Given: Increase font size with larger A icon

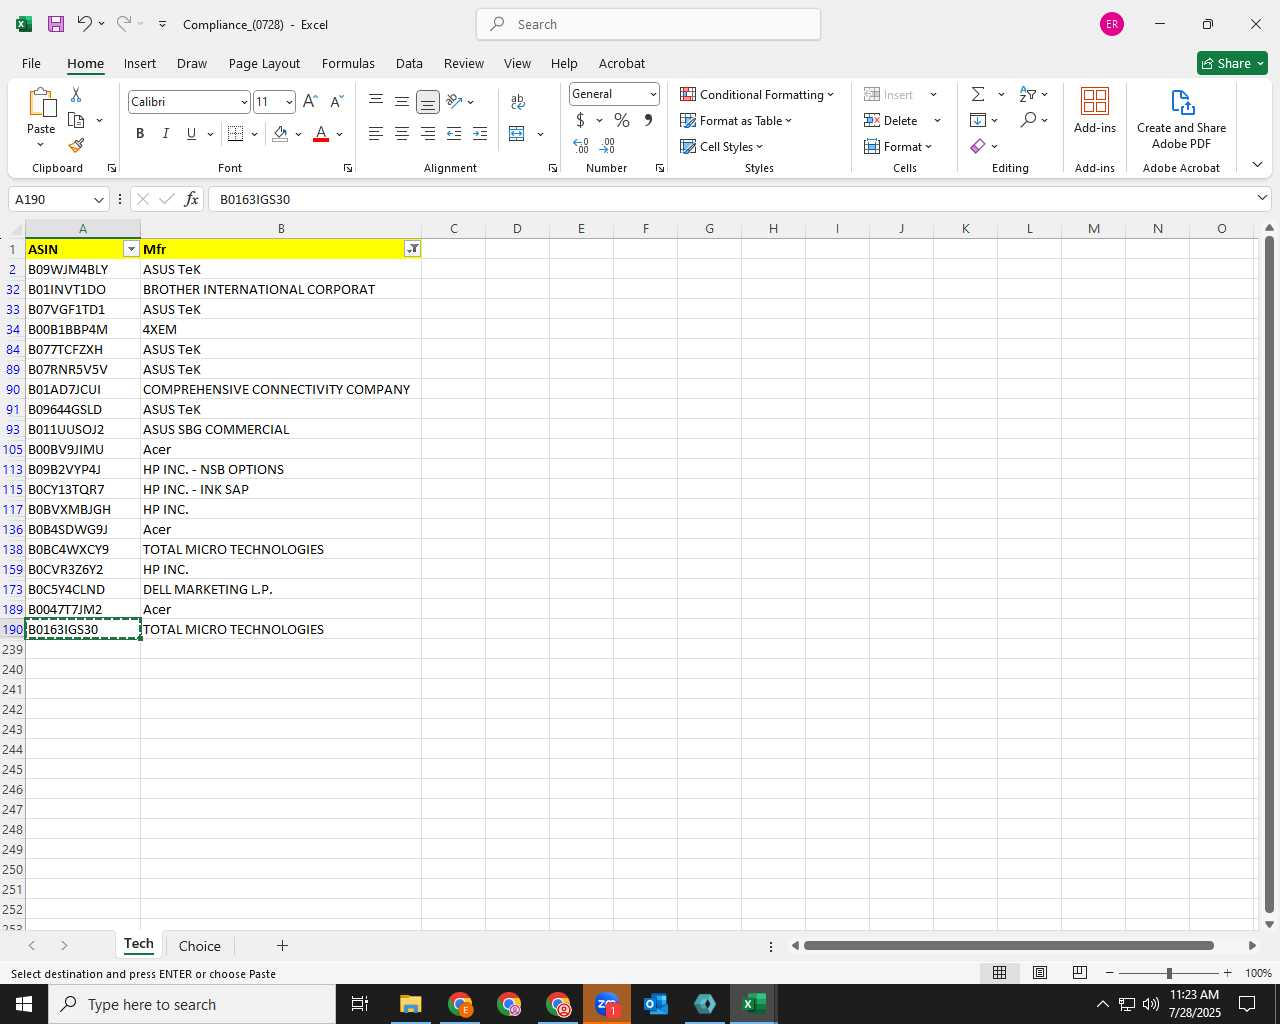Looking at the screenshot, I should [x=310, y=101].
